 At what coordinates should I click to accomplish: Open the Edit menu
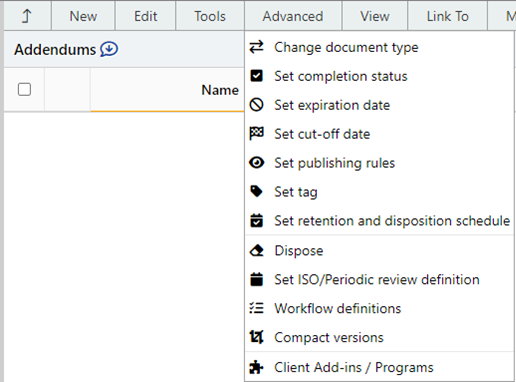click(x=145, y=16)
